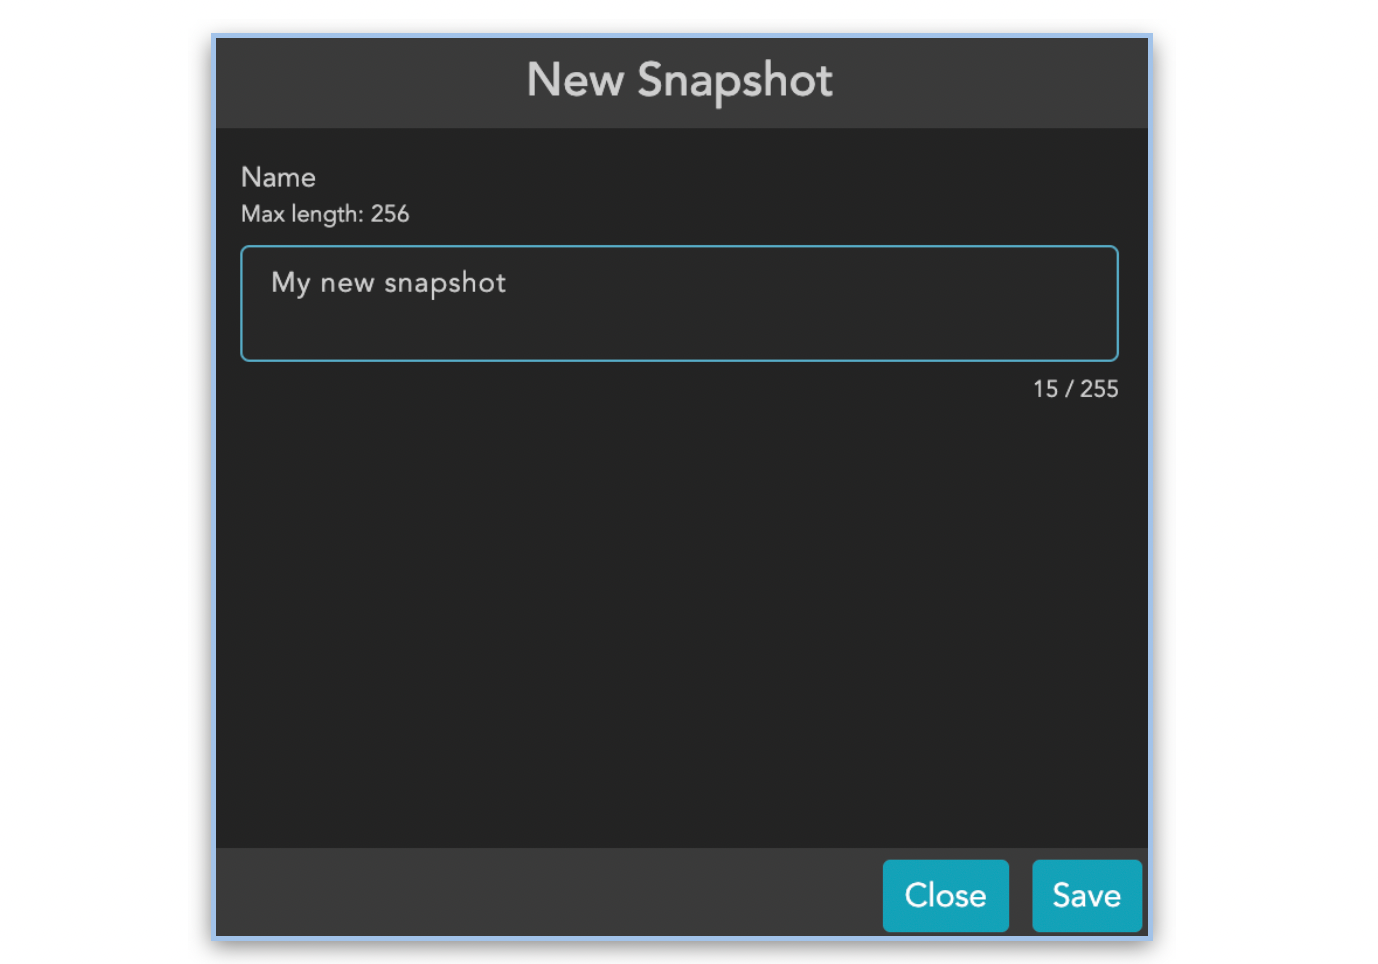Click the "Max length: 256" hint text

pos(325,214)
